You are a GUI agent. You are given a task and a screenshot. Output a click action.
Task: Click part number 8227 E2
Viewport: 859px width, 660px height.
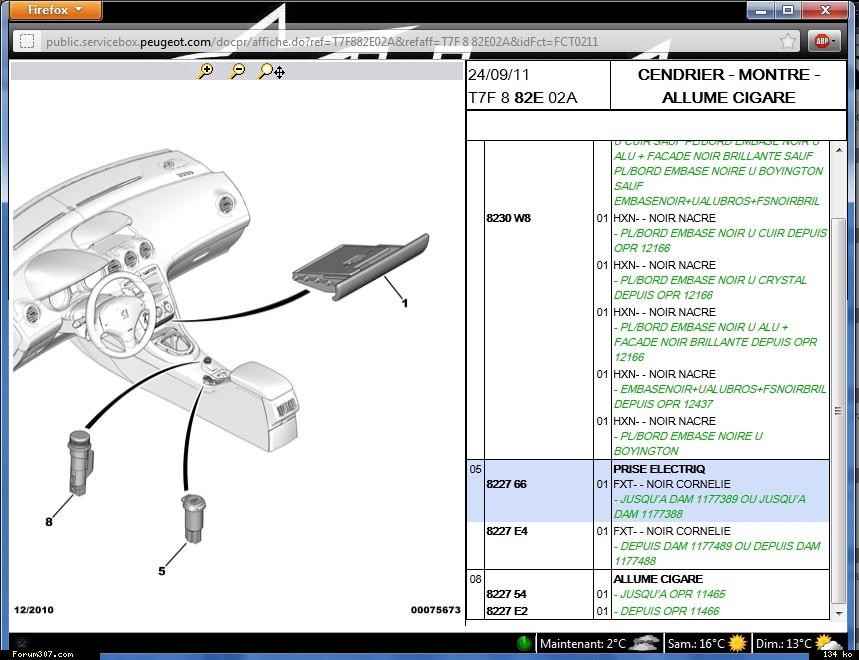(506, 611)
